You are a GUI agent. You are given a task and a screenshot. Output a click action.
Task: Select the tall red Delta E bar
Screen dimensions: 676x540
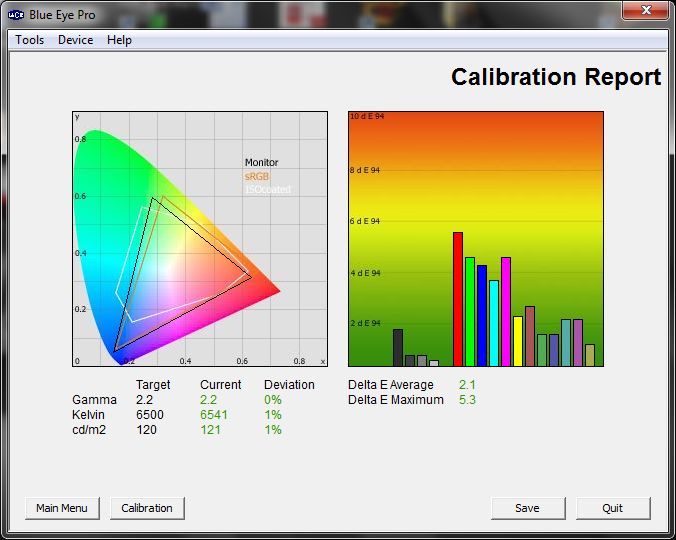[458, 299]
